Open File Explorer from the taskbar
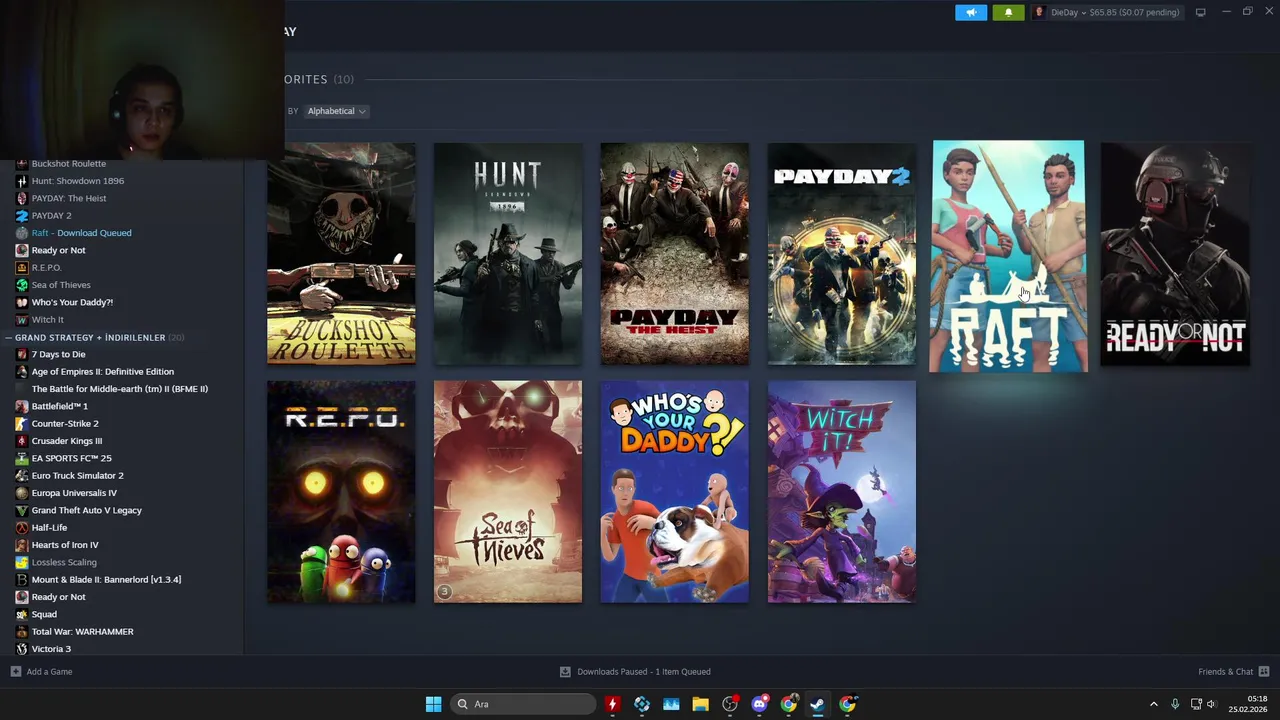 coord(700,704)
